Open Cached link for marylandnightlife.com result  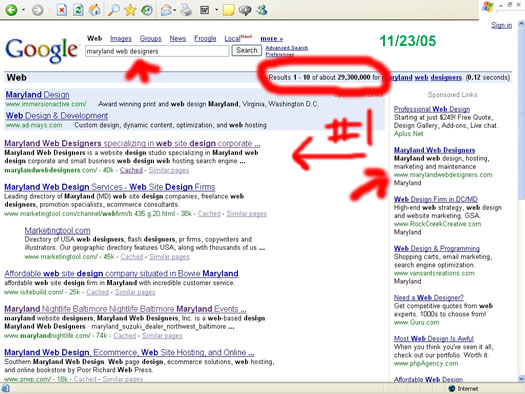125,335
